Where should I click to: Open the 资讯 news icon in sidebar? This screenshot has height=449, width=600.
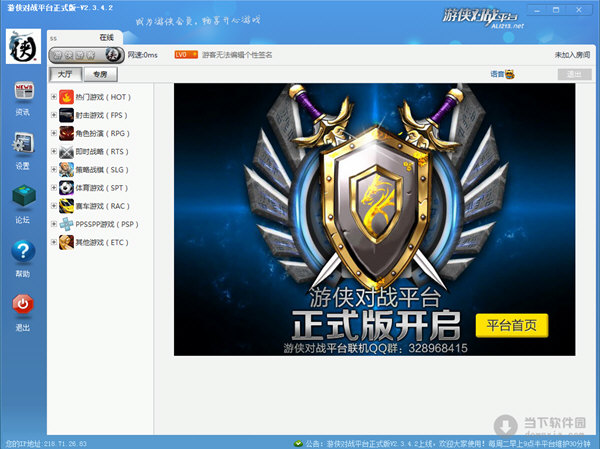(24, 91)
